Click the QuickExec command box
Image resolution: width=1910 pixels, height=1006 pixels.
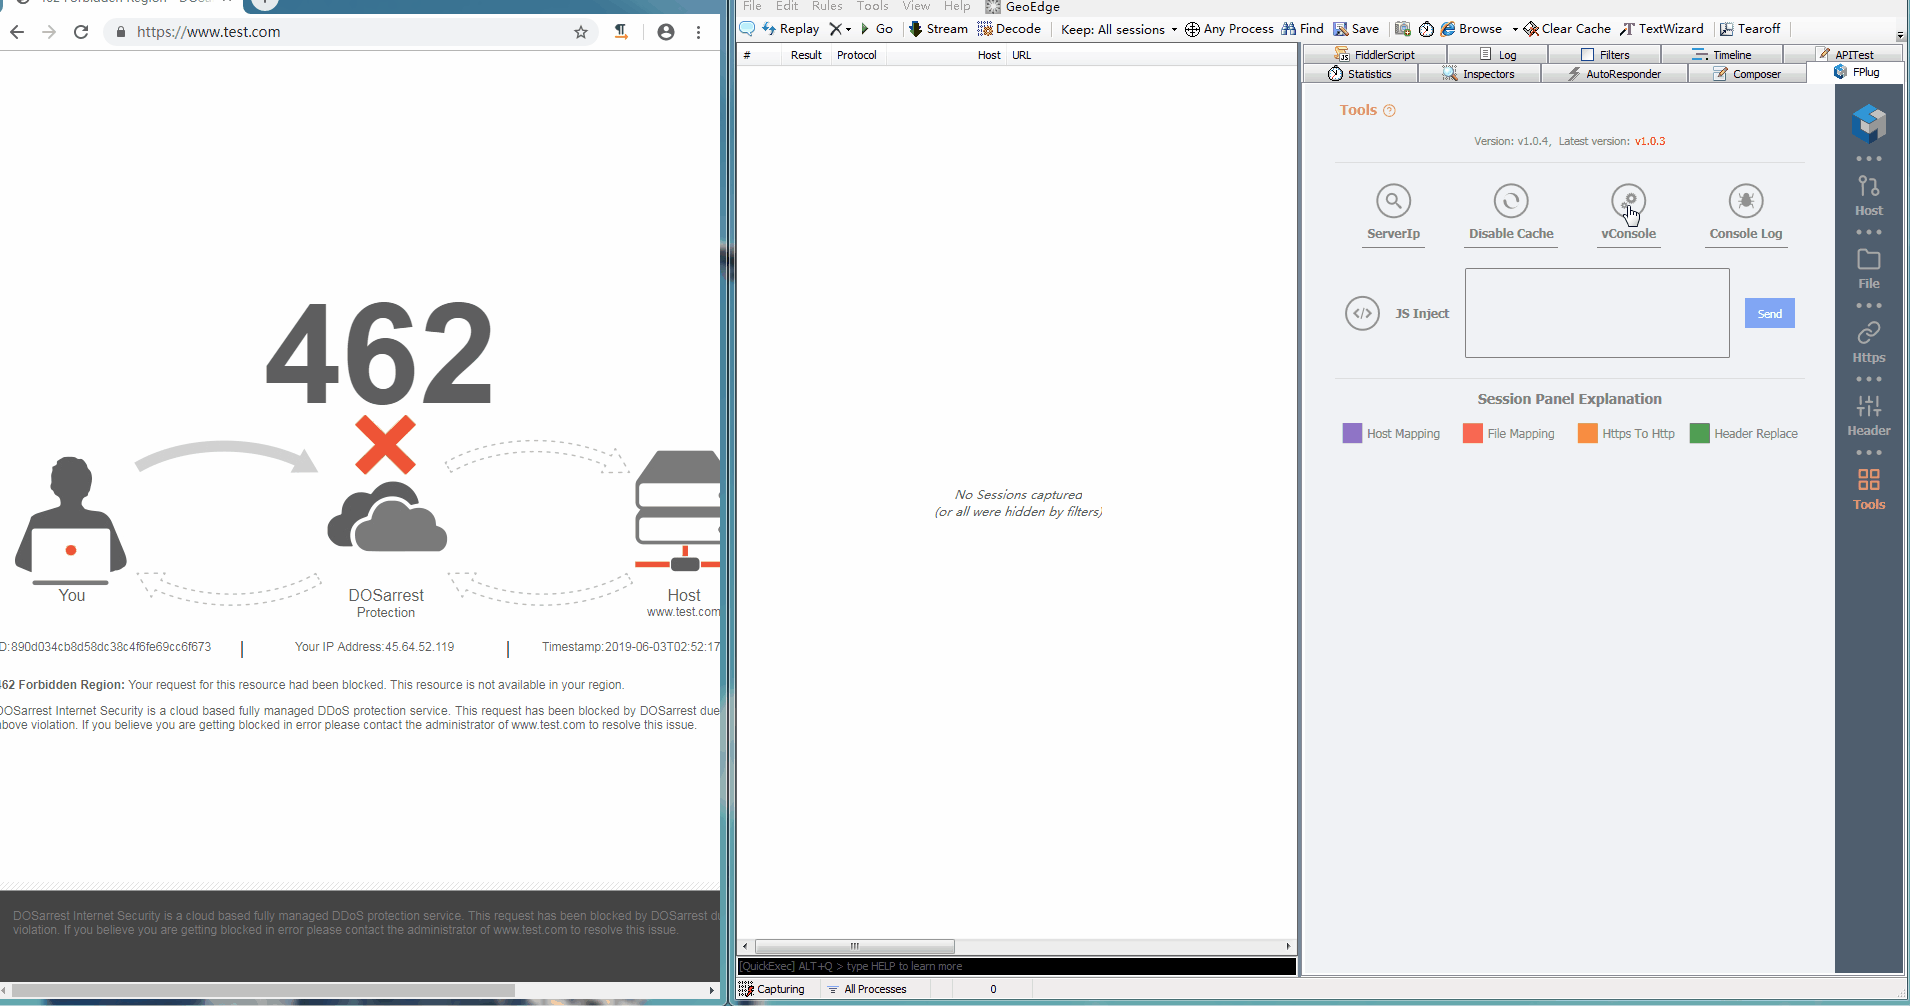click(1017, 966)
